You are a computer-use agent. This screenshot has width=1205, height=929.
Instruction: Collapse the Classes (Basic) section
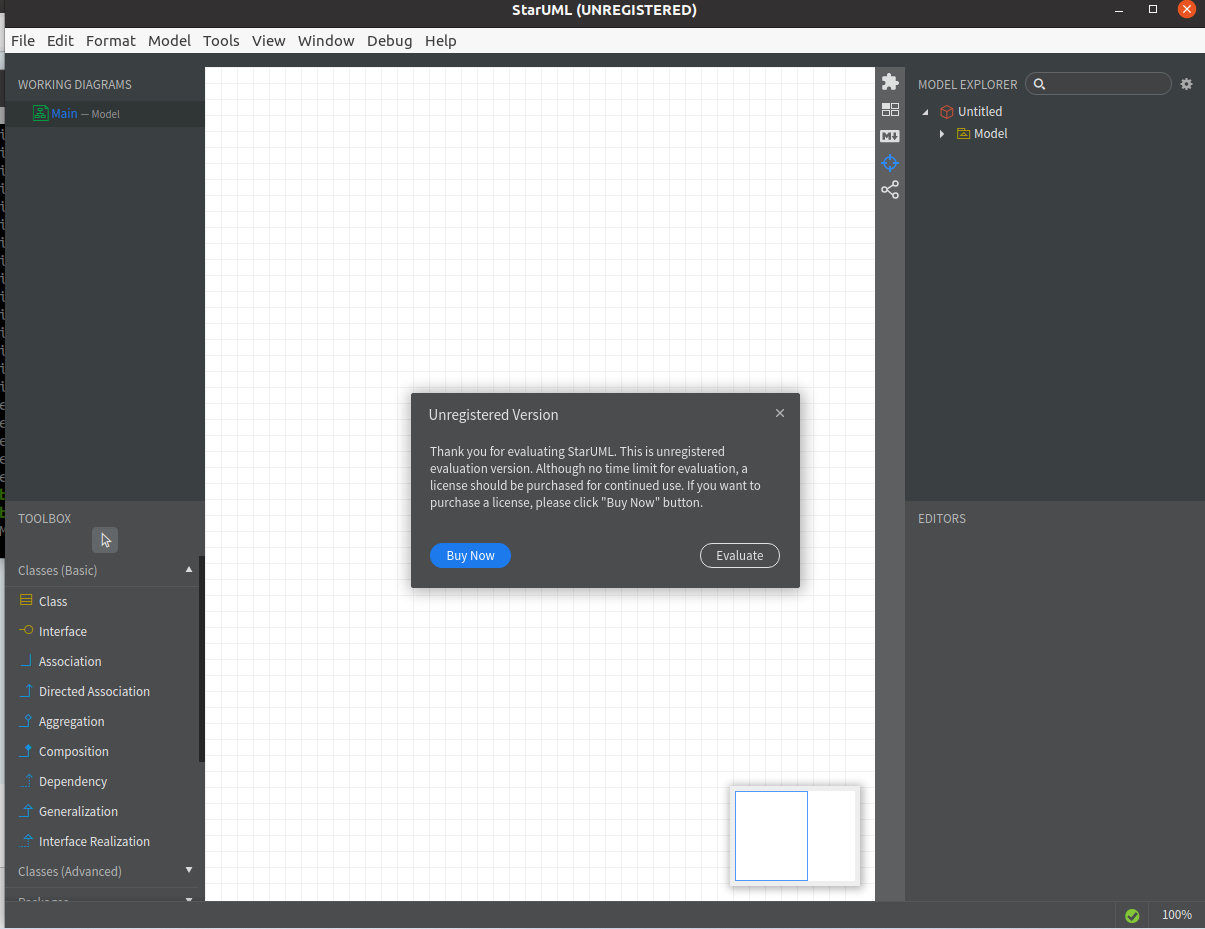pyautogui.click(x=189, y=570)
